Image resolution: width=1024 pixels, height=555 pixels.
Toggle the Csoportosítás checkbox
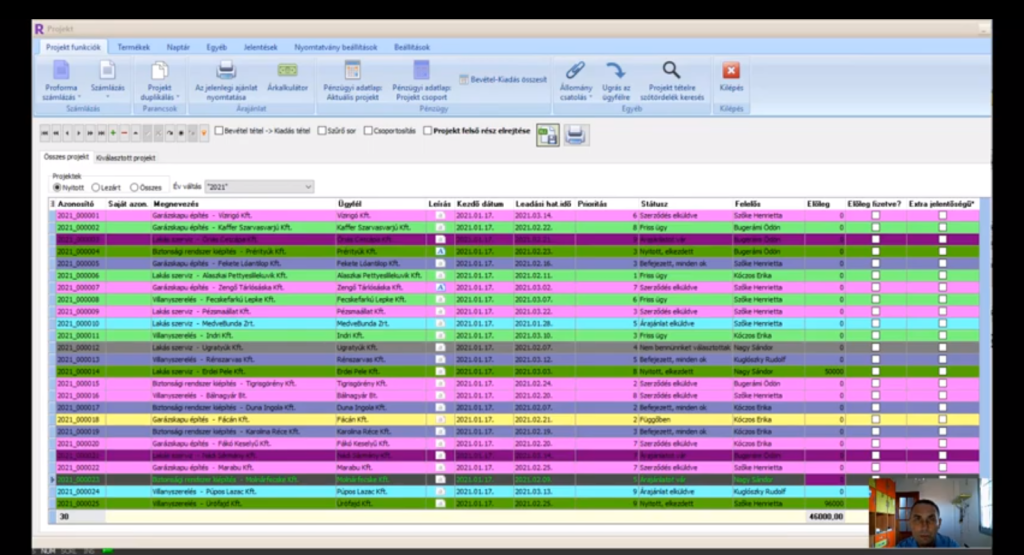369,130
